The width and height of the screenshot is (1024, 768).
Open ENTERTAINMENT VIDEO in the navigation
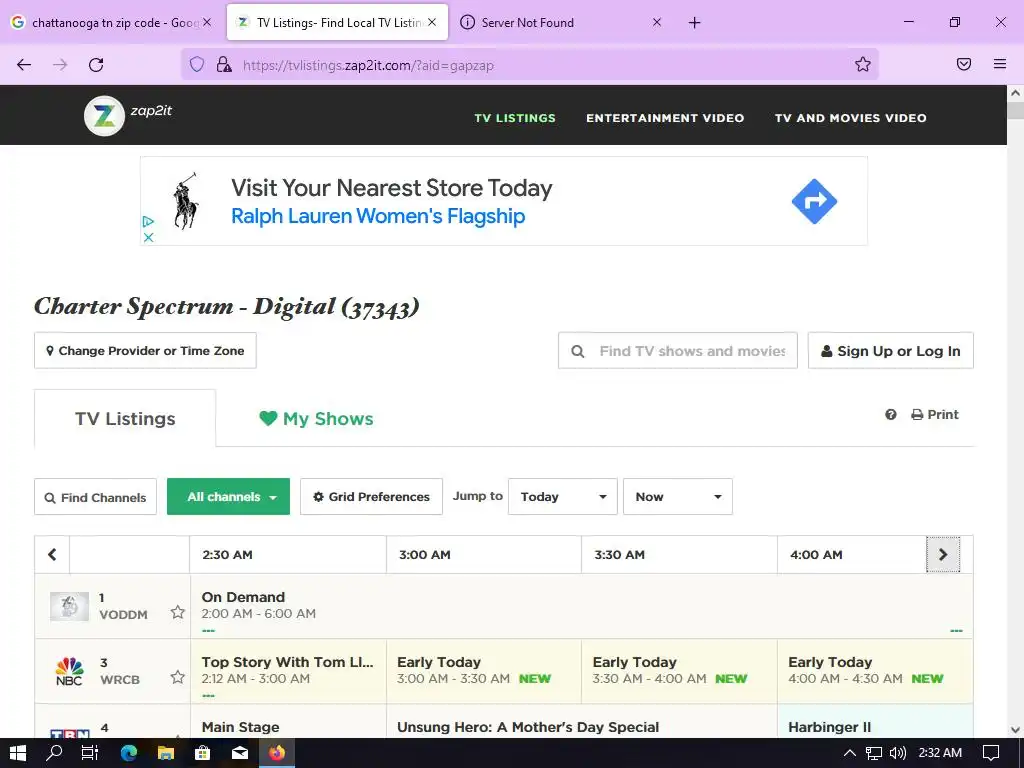coord(665,118)
